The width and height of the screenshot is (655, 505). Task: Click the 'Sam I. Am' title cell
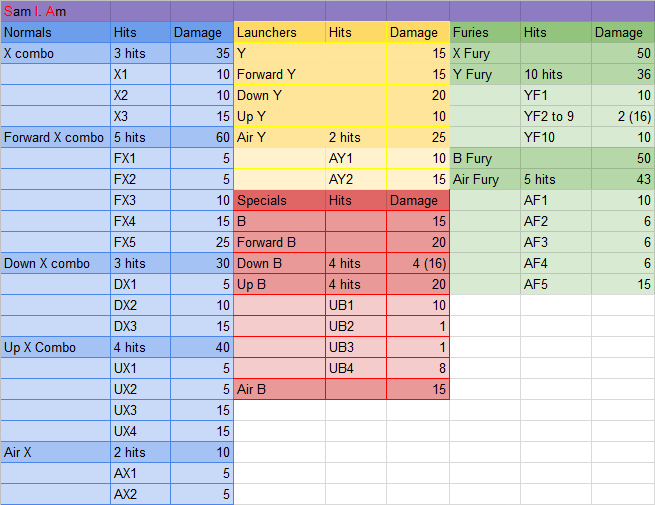tap(36, 11)
